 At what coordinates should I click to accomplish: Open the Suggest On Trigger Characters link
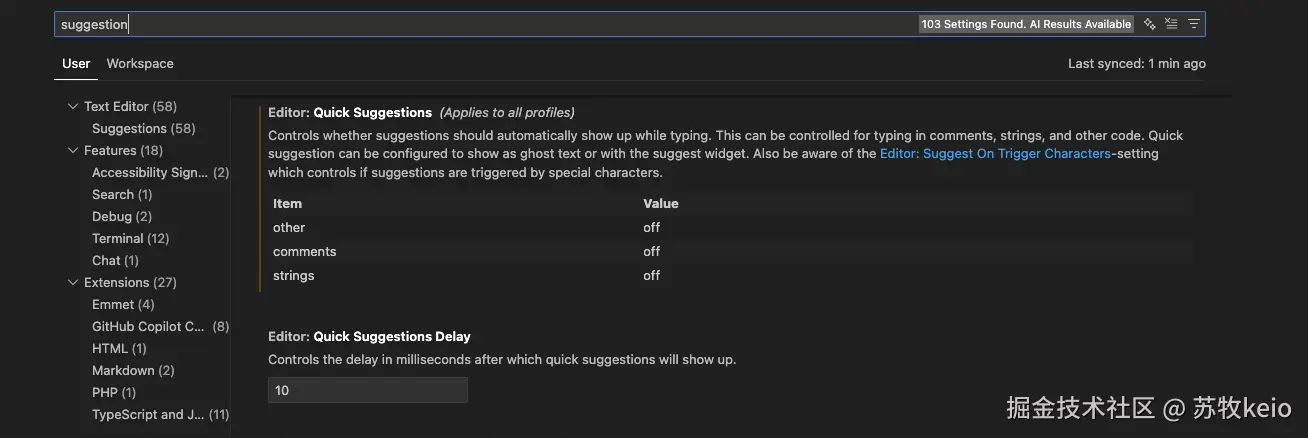995,154
